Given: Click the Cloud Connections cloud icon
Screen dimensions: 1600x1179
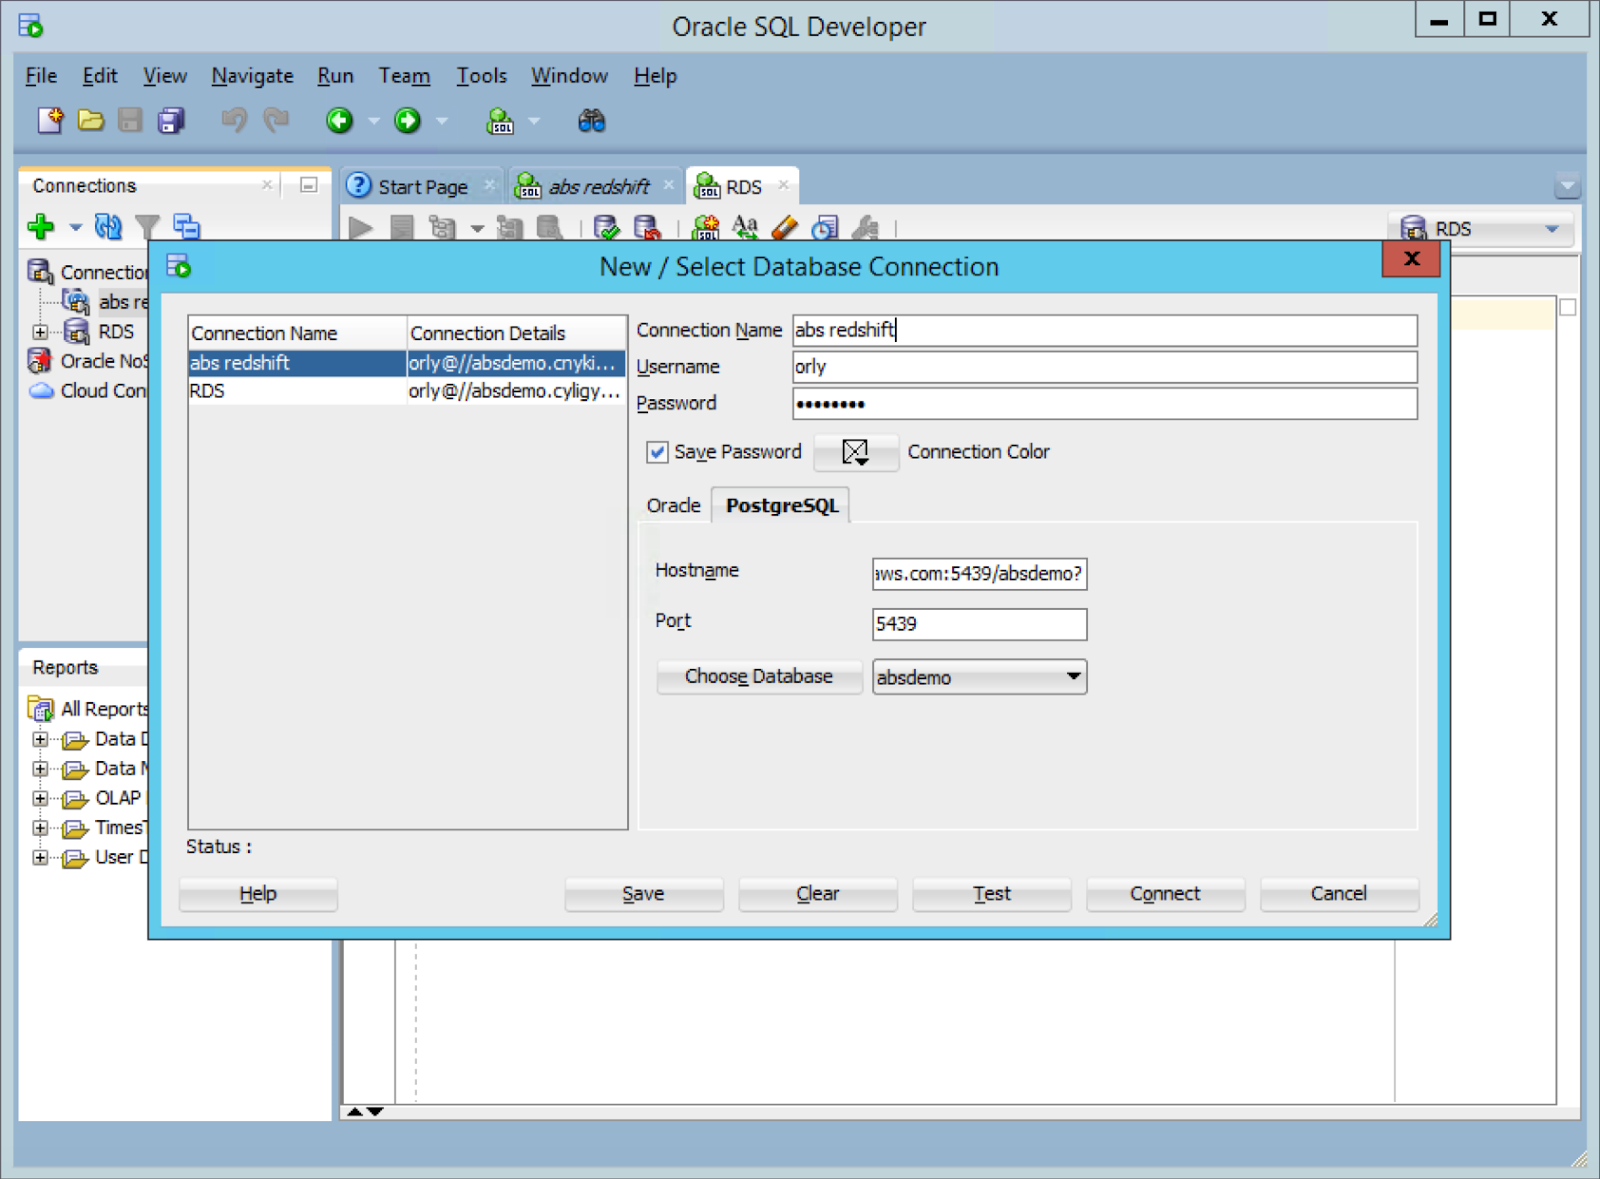Looking at the screenshot, I should point(41,391).
